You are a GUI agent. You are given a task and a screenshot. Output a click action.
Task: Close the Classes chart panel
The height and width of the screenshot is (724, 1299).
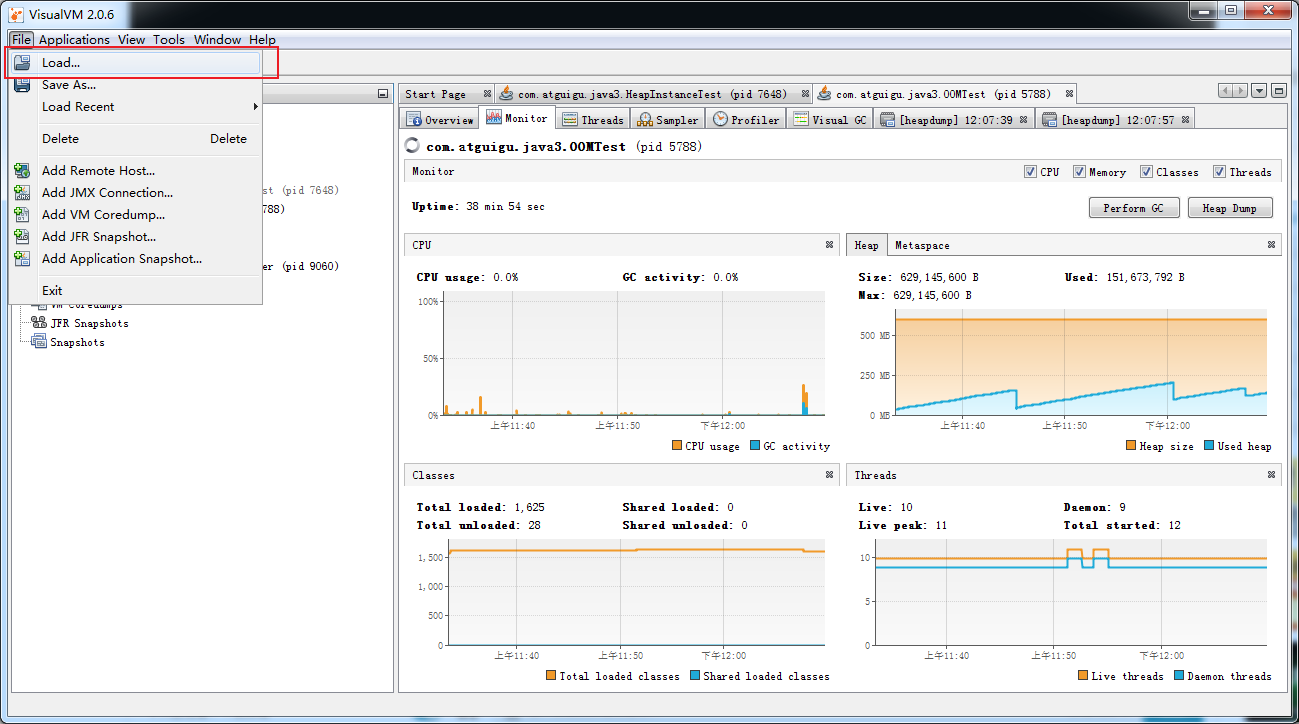[x=829, y=475]
